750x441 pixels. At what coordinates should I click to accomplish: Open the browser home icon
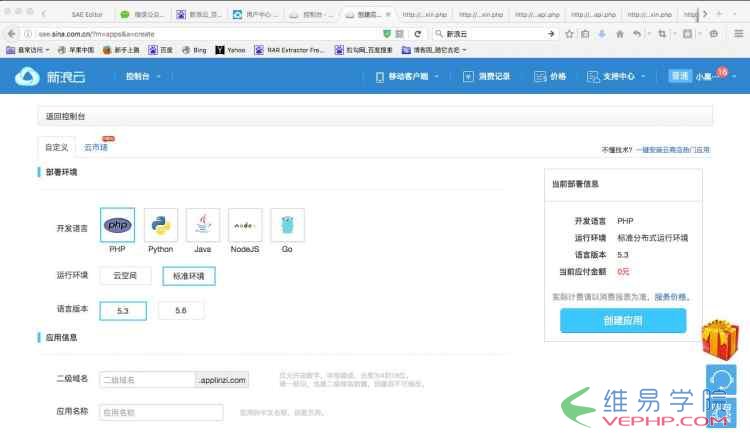(x=620, y=34)
